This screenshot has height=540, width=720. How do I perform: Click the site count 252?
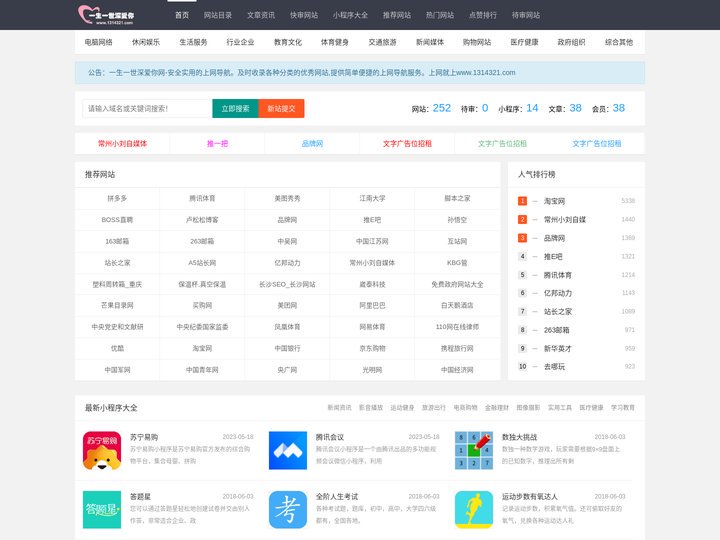[442, 108]
